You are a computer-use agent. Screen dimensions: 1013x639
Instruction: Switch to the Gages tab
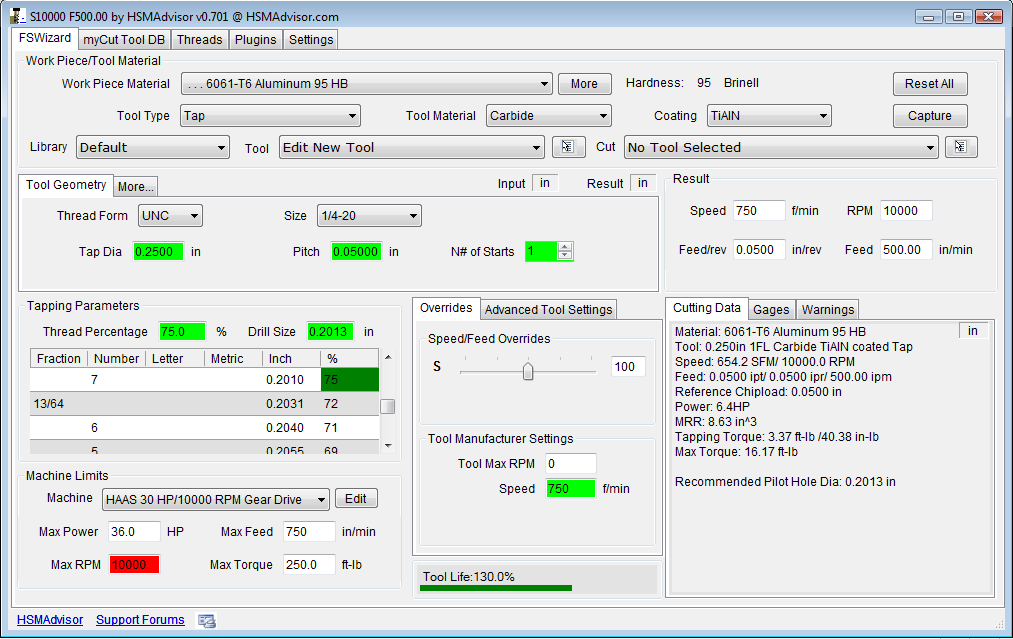[770, 310]
